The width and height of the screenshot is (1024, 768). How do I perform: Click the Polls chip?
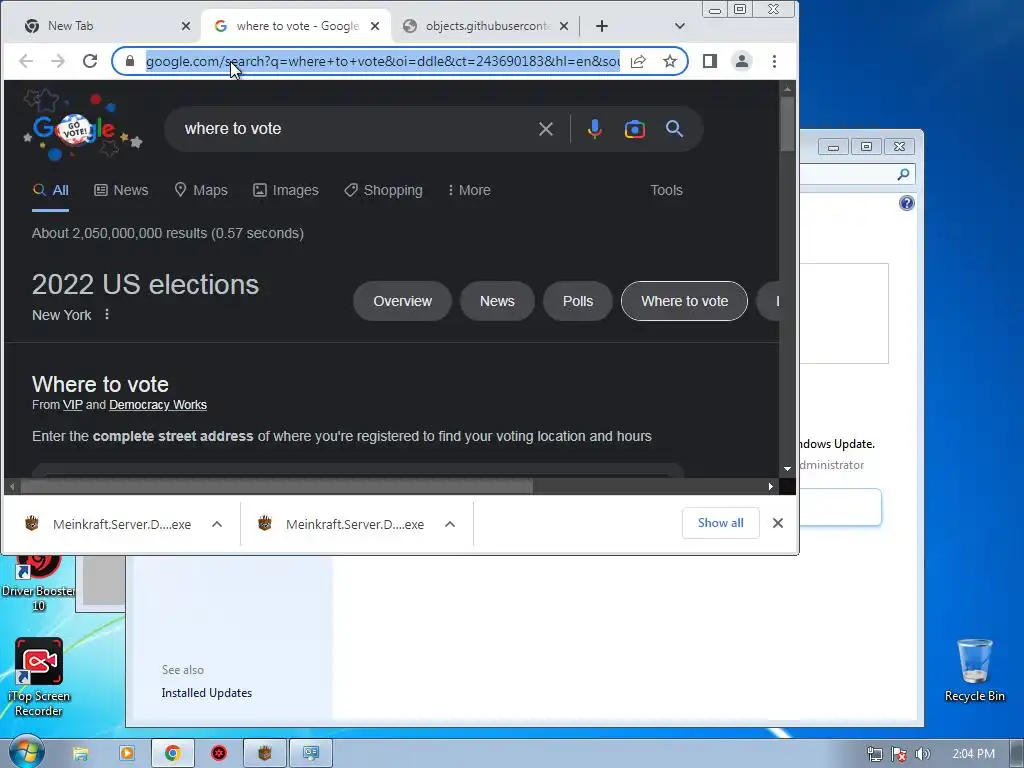coord(578,301)
